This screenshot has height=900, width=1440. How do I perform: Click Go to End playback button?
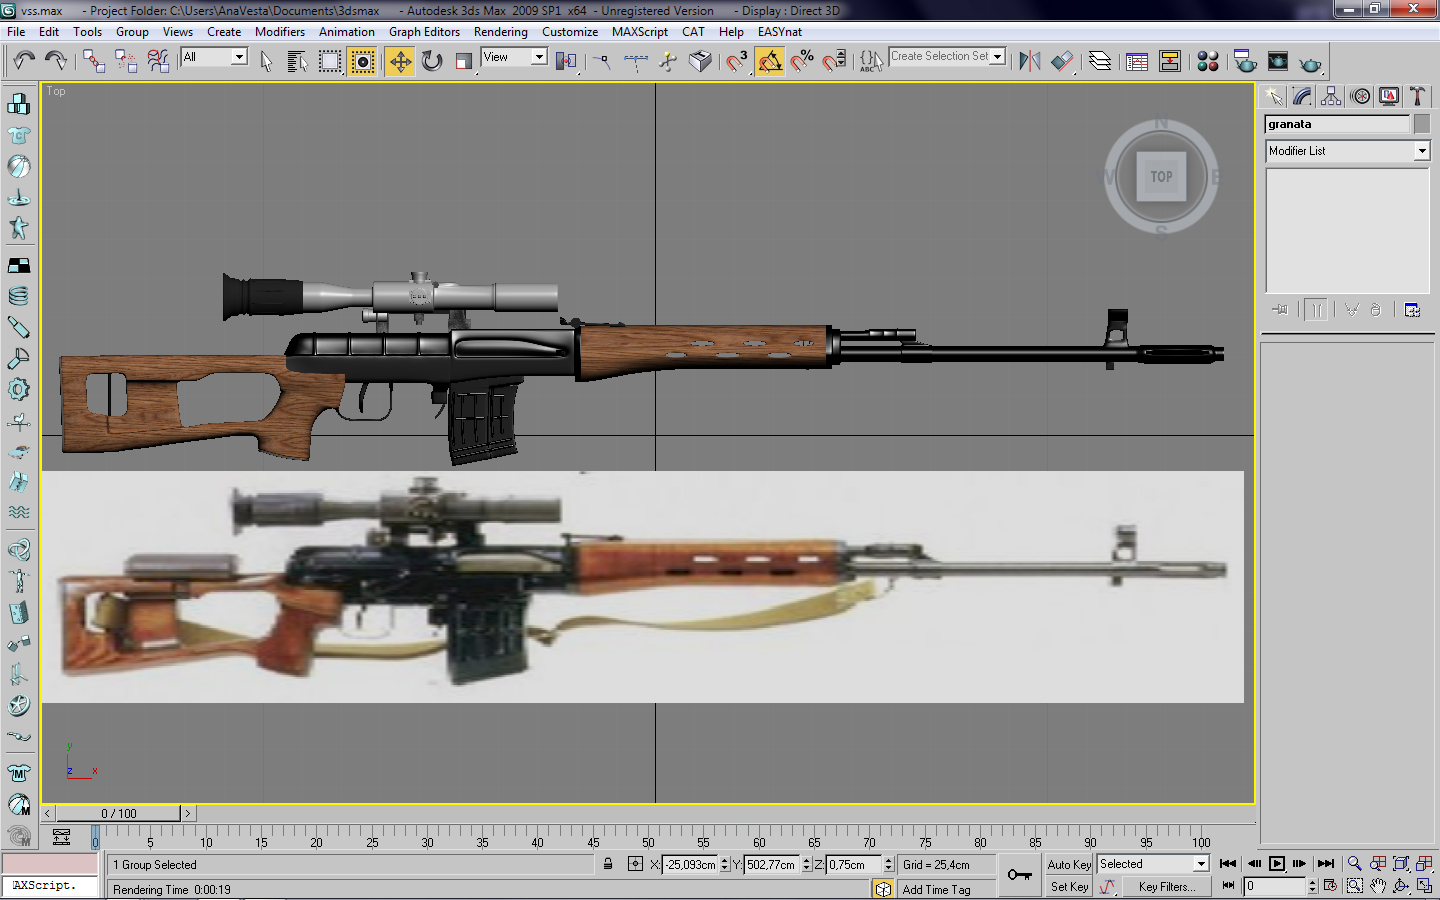pos(1326,864)
